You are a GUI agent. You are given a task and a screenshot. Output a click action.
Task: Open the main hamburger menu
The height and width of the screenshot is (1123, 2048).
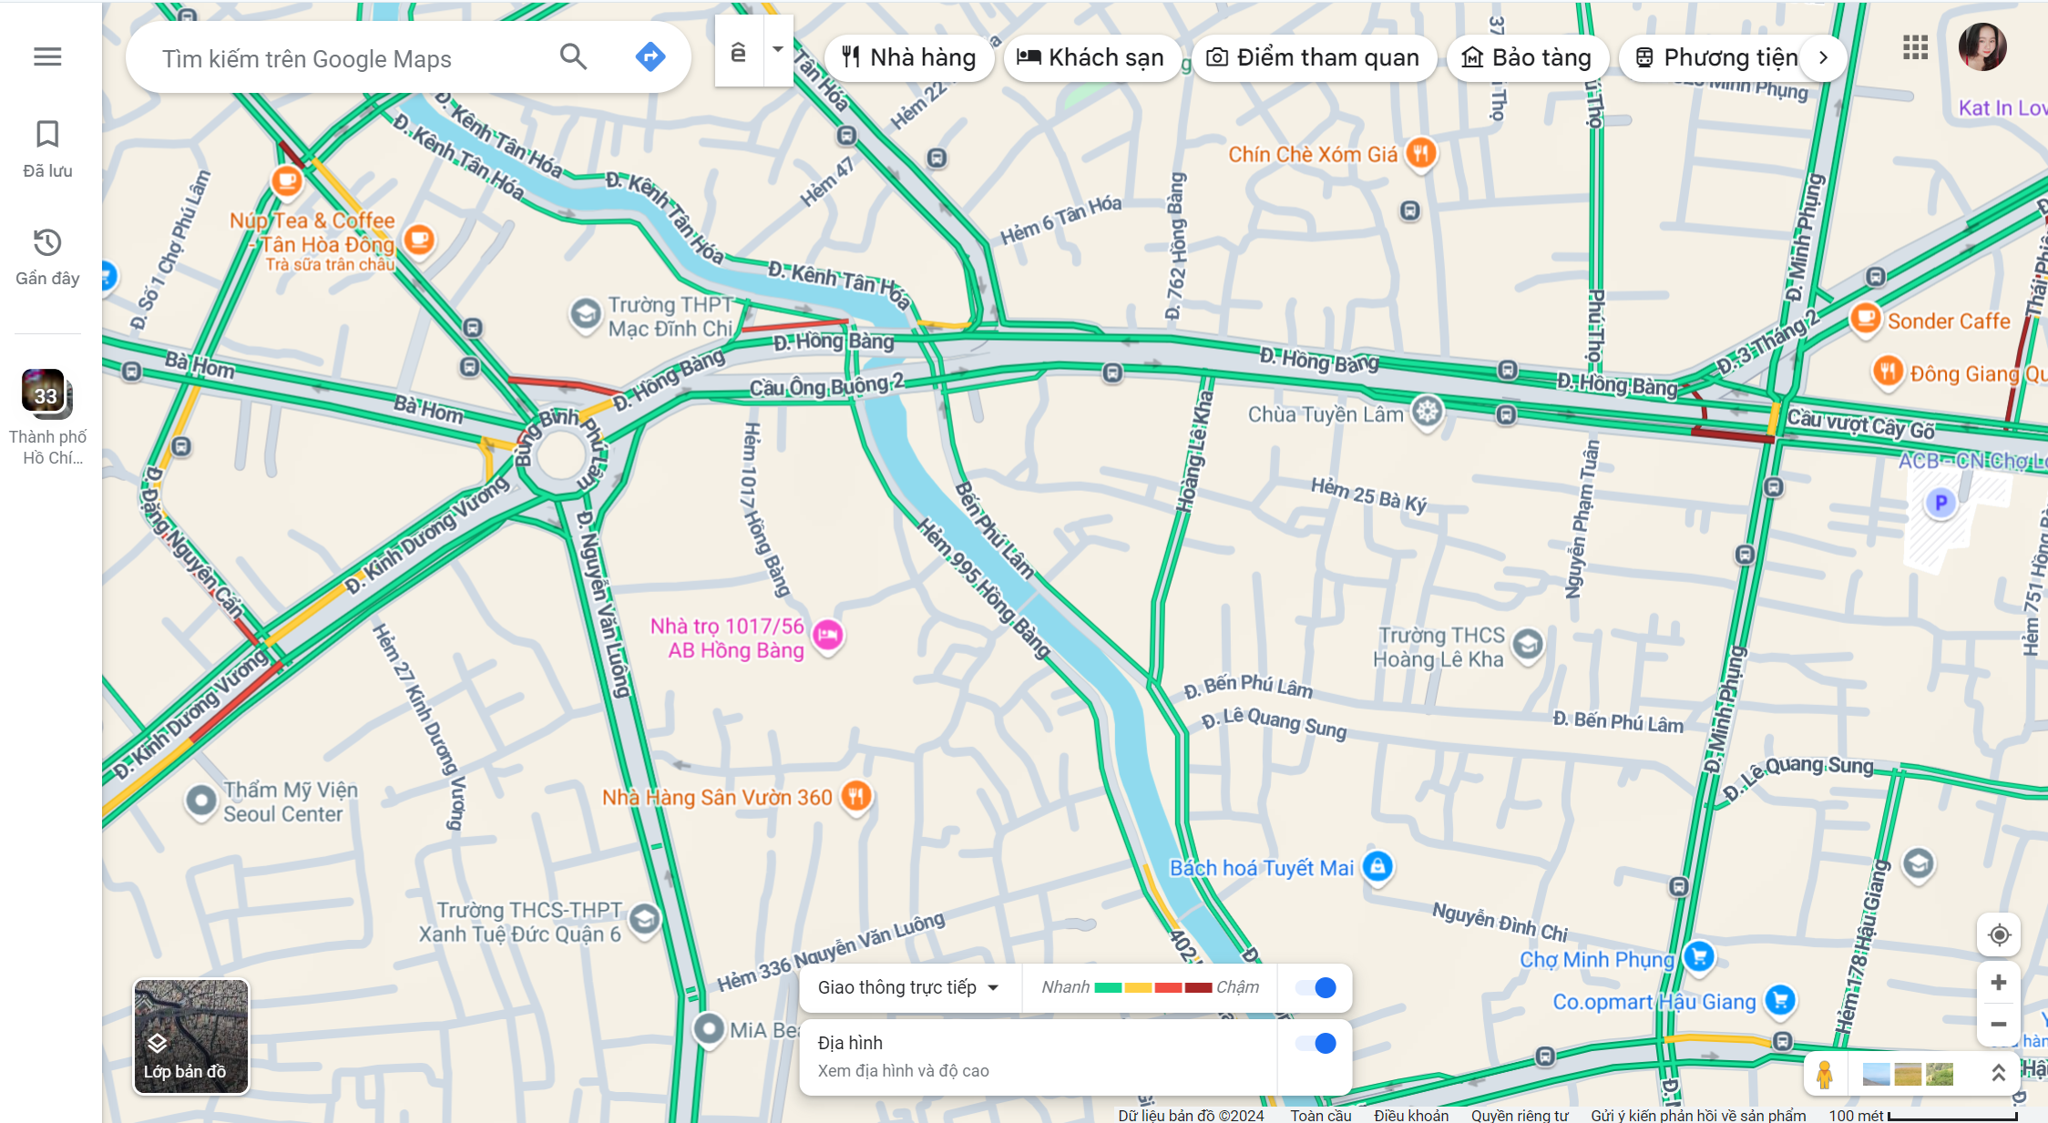(x=47, y=57)
